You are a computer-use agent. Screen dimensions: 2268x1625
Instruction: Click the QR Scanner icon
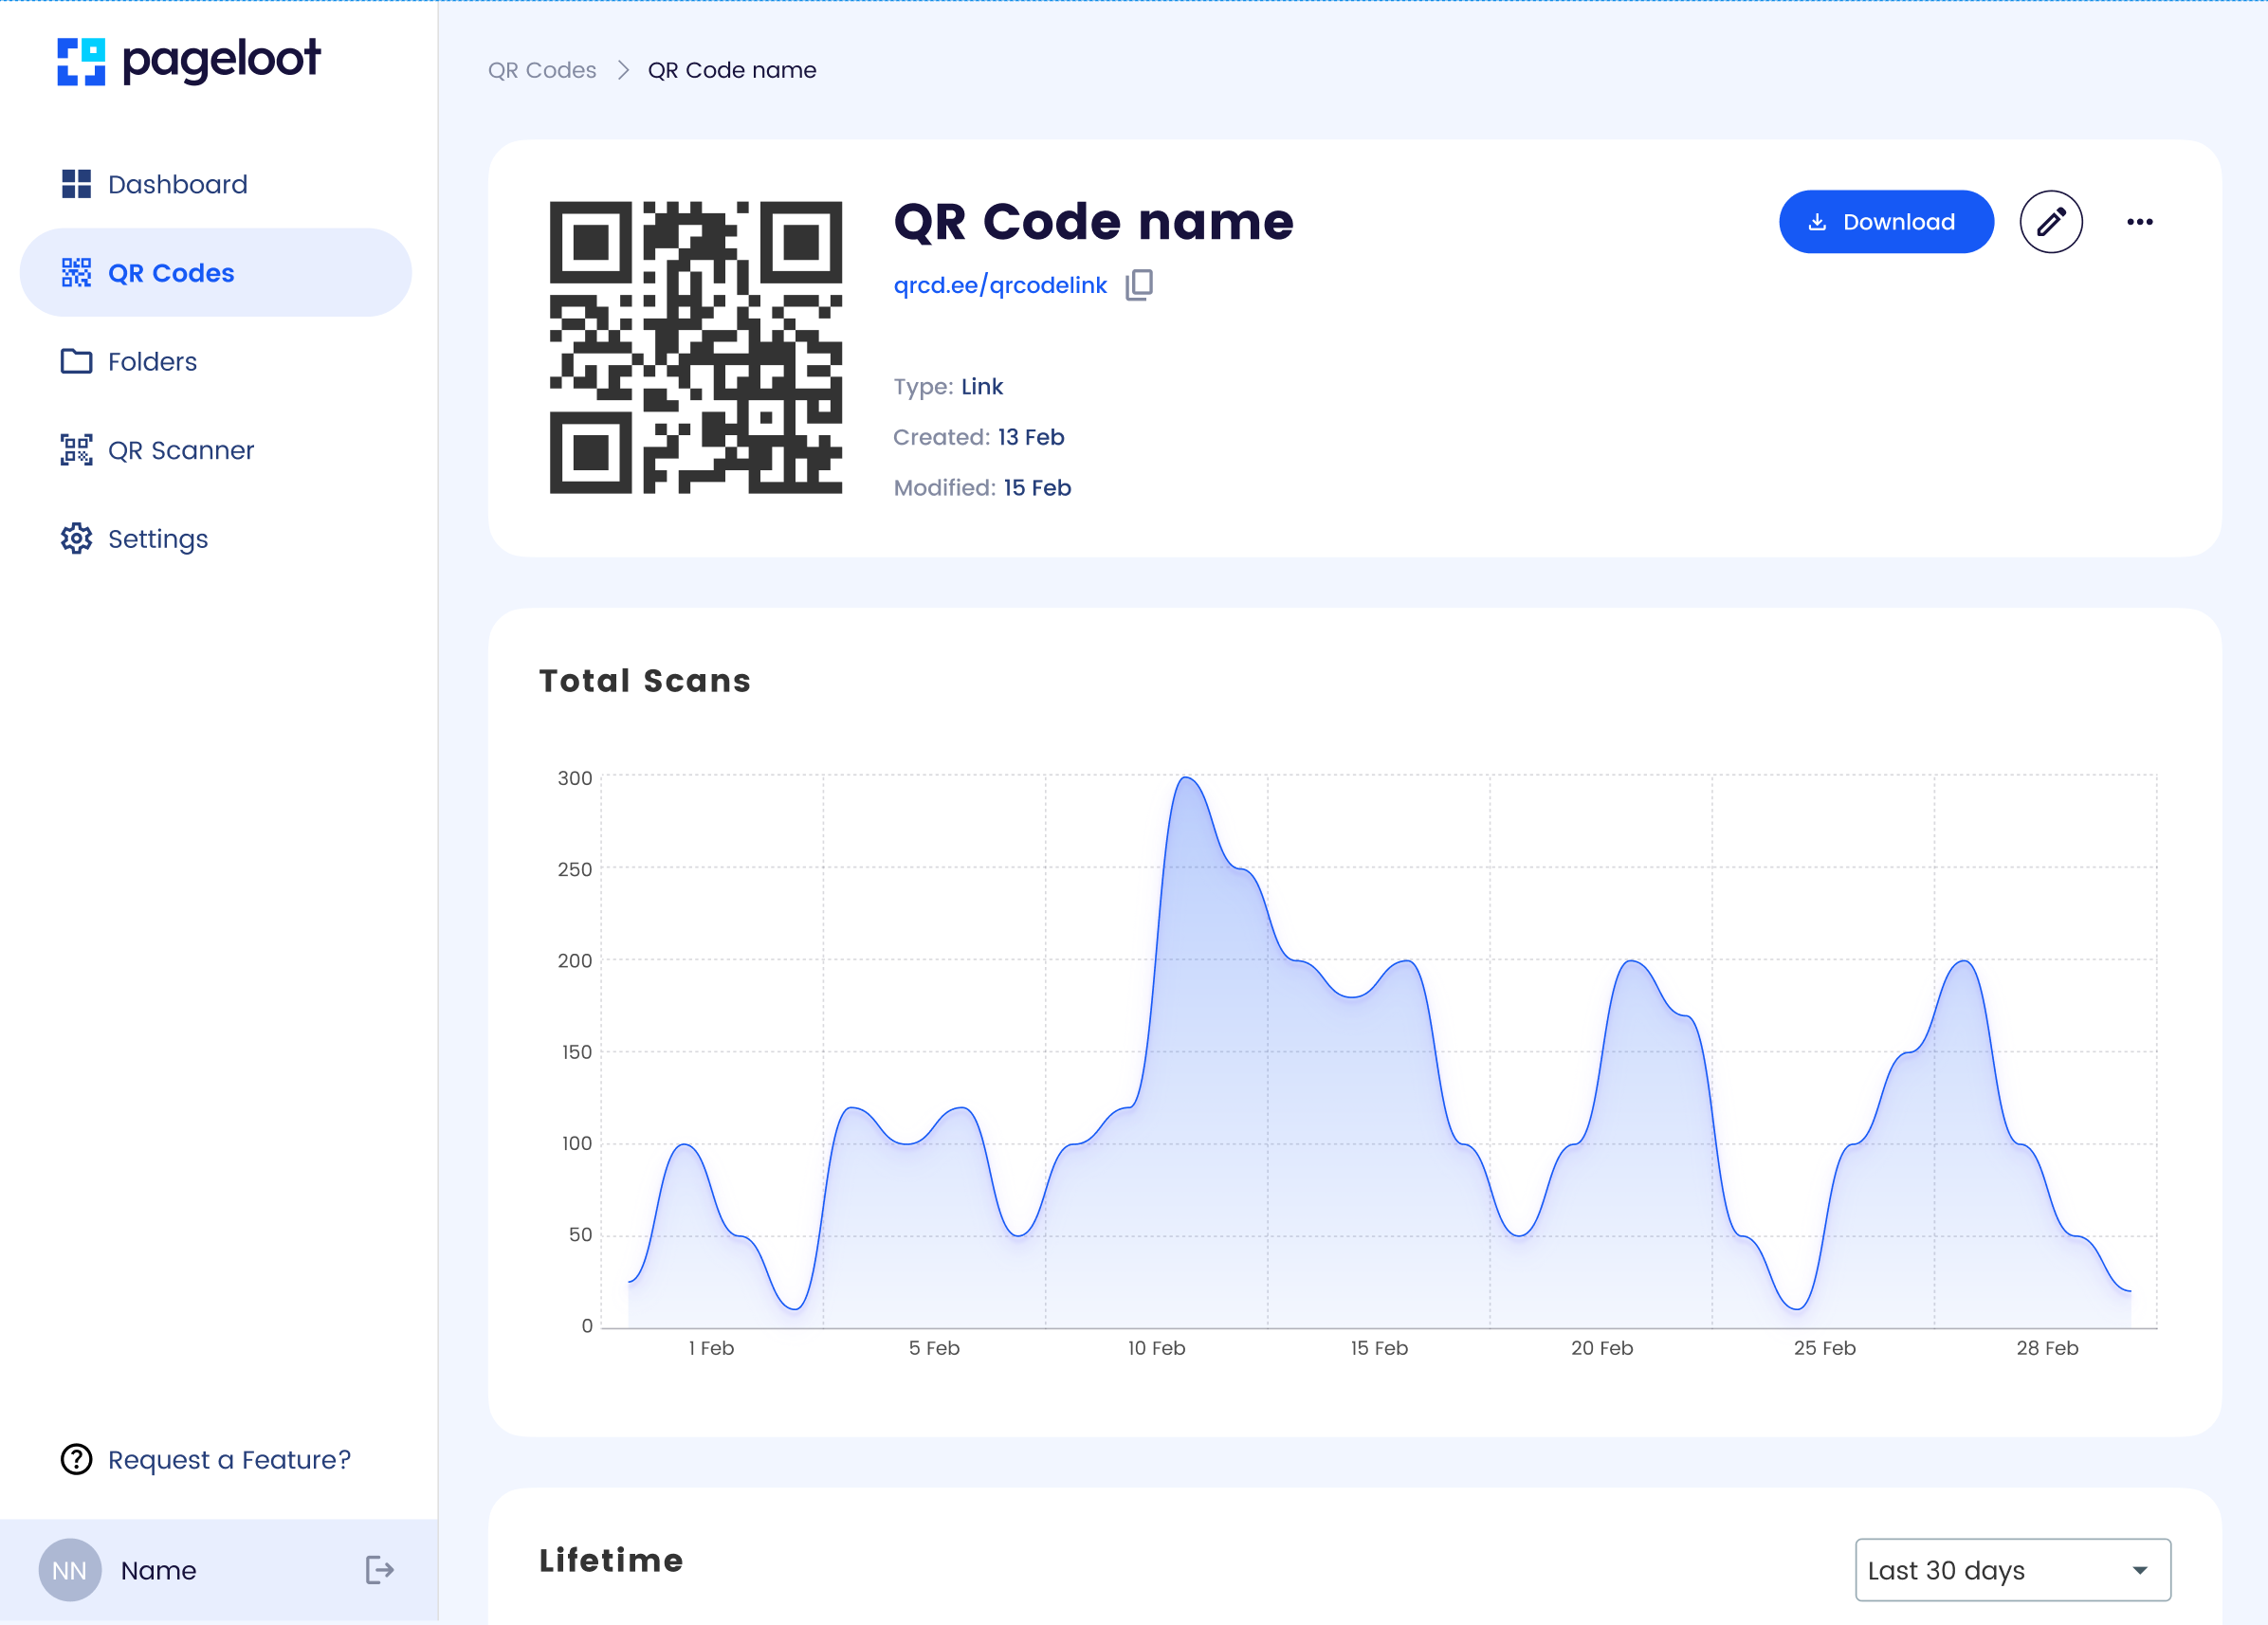pyautogui.click(x=76, y=450)
